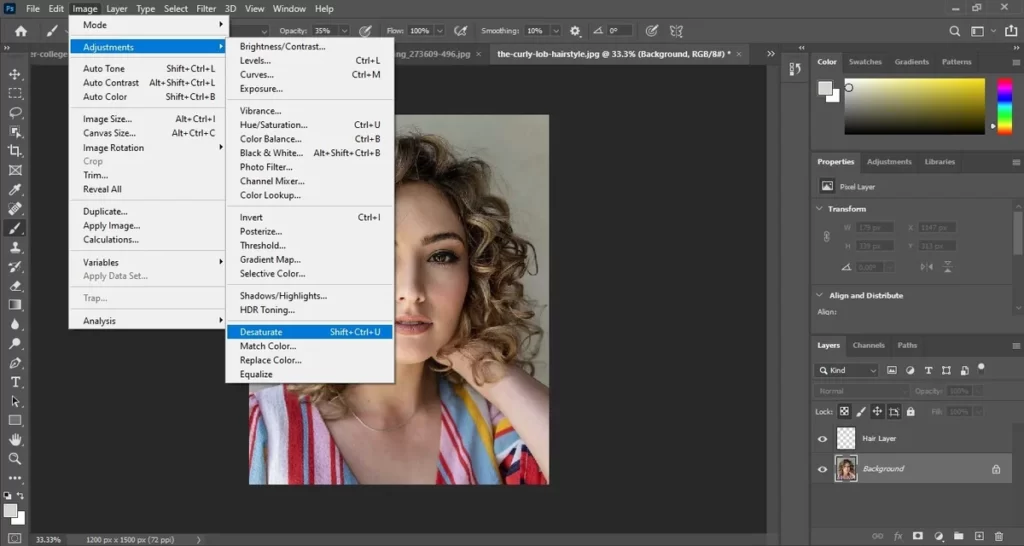Collapse the Transform section

(x=820, y=209)
